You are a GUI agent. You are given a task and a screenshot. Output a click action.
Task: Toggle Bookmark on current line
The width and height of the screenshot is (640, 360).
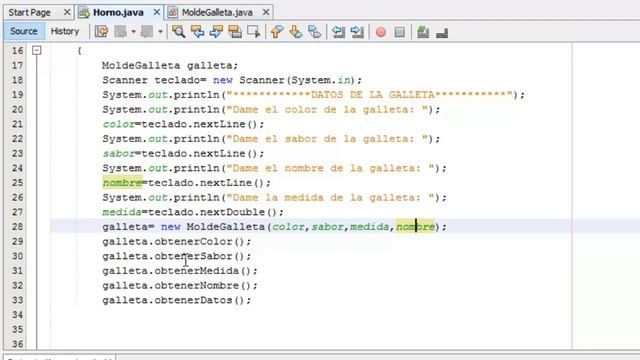[314, 31]
